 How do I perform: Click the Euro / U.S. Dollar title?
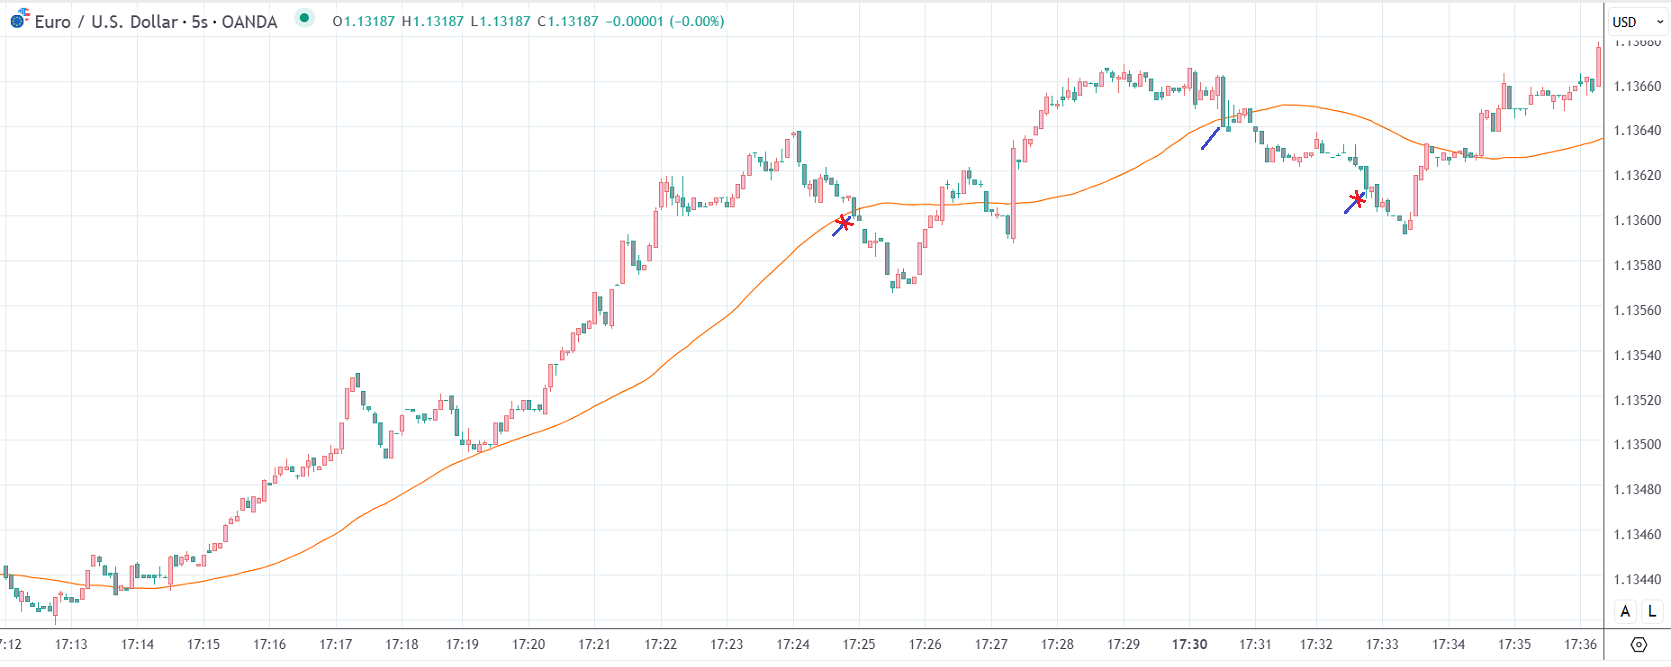coord(105,21)
